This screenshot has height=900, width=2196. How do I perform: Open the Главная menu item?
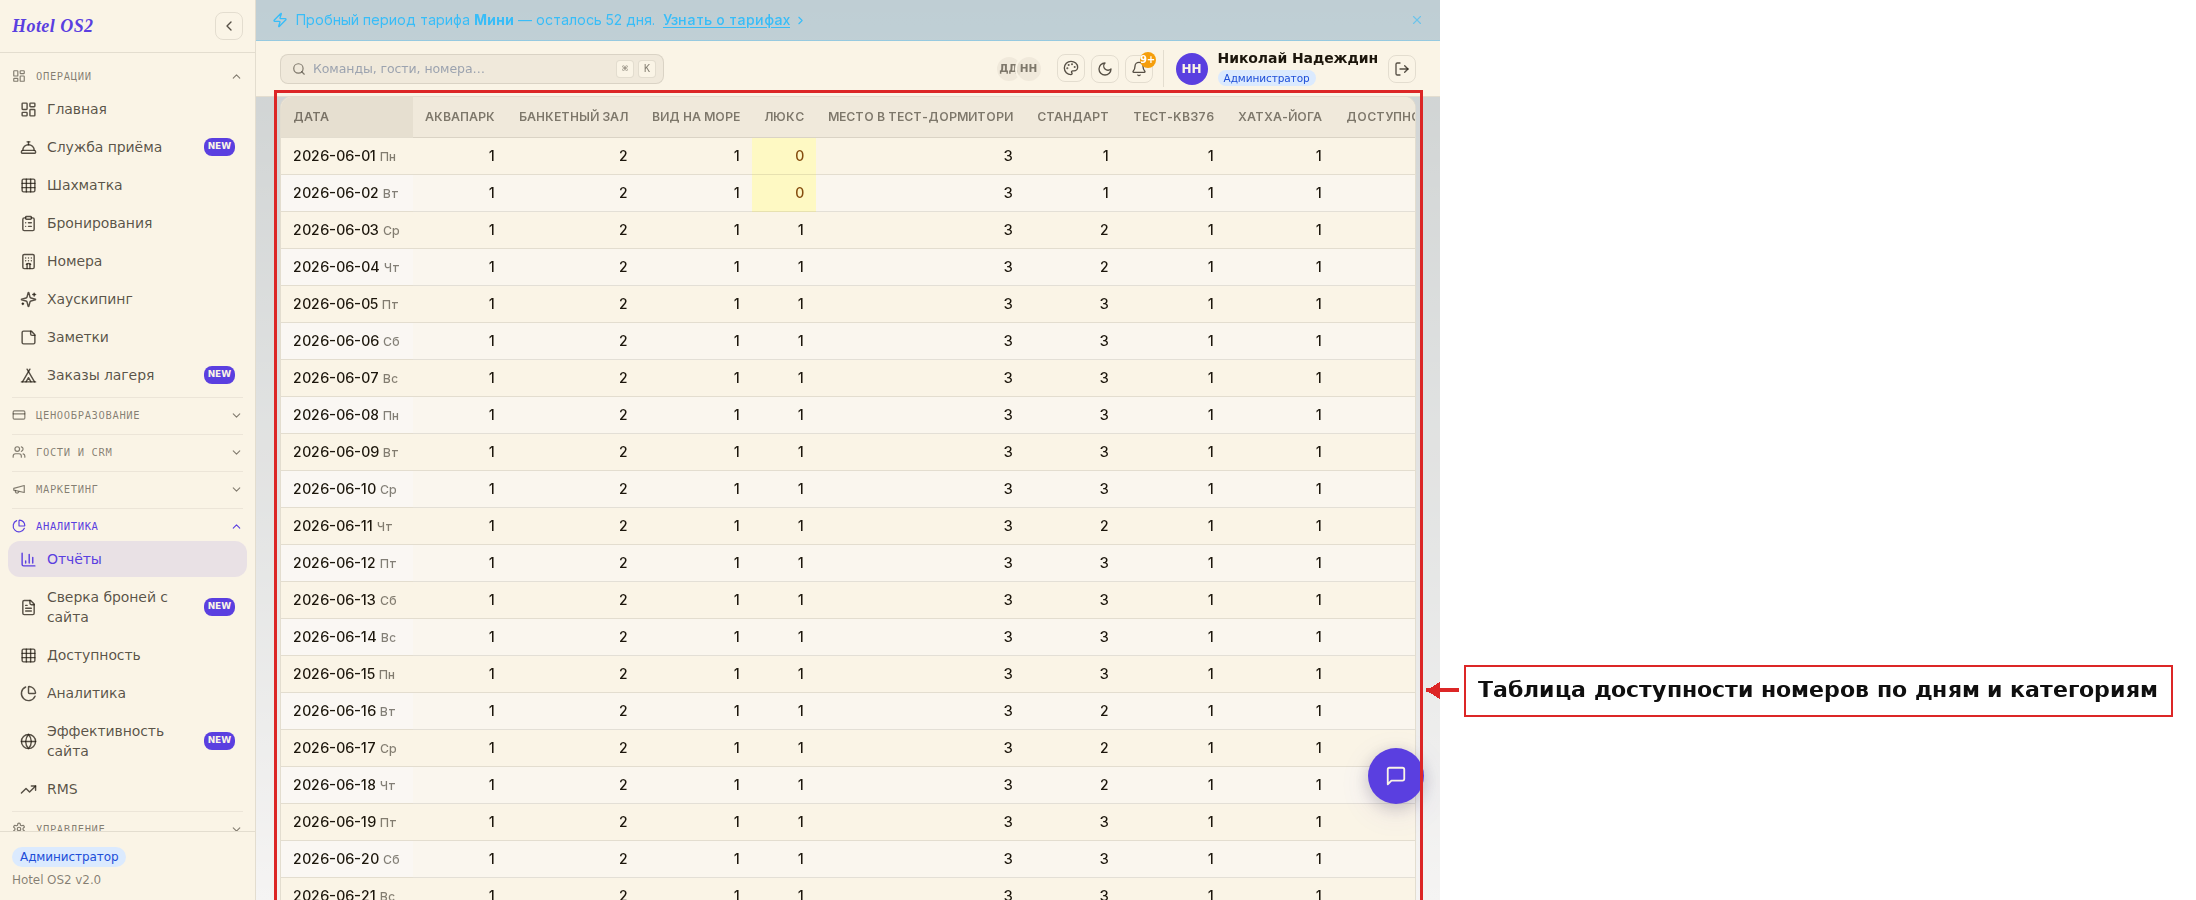pos(128,109)
